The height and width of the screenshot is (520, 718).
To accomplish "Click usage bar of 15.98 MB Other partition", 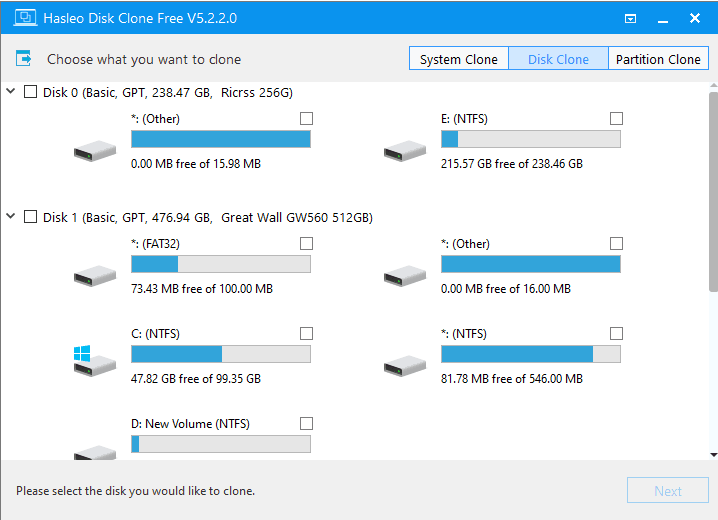I will [221, 139].
